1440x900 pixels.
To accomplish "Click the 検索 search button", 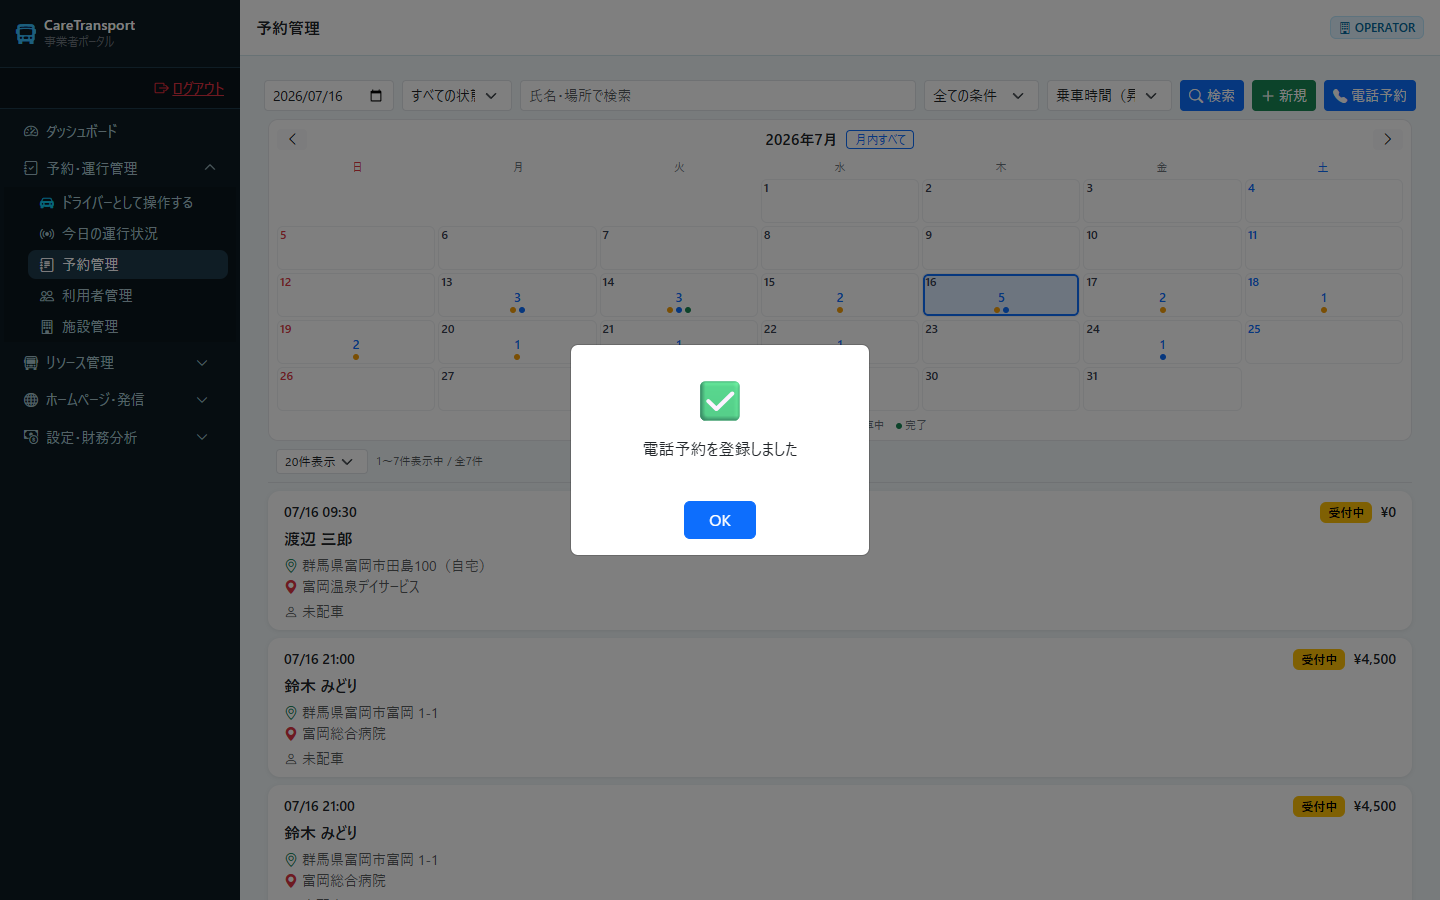I will (1212, 95).
